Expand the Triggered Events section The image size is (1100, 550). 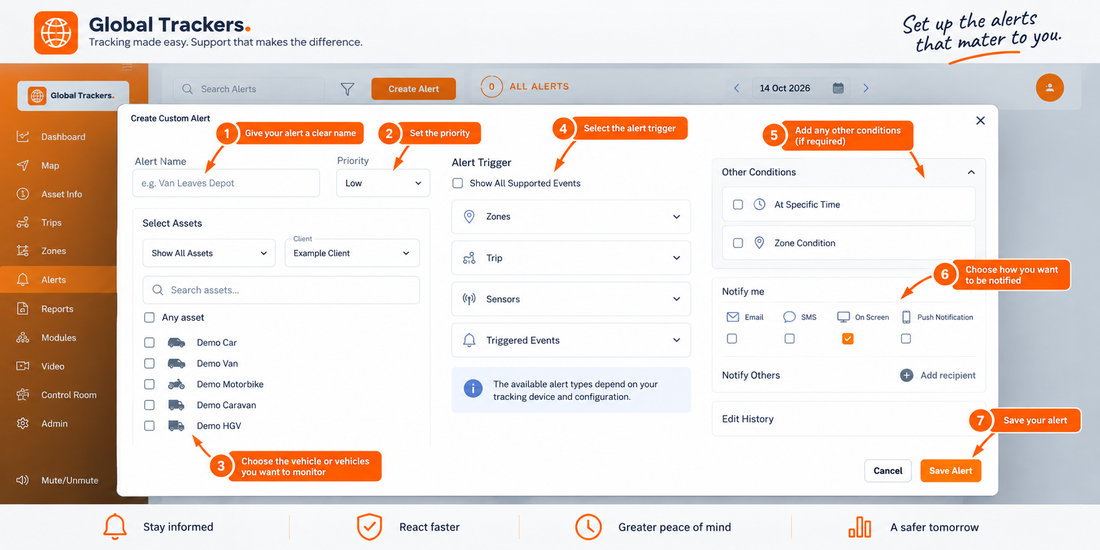click(571, 340)
